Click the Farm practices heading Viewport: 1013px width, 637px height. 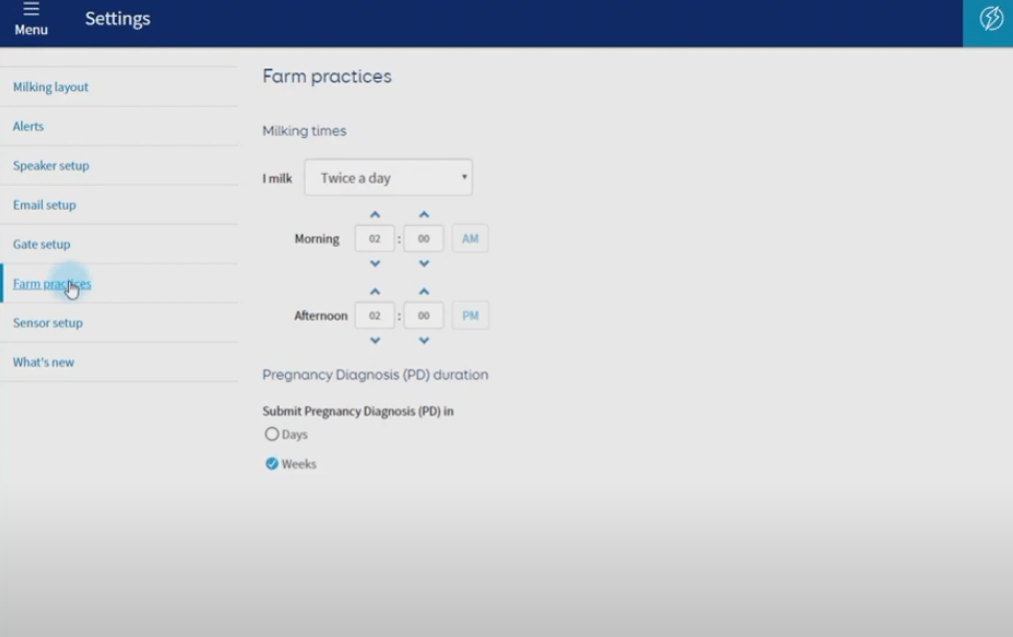pos(327,76)
